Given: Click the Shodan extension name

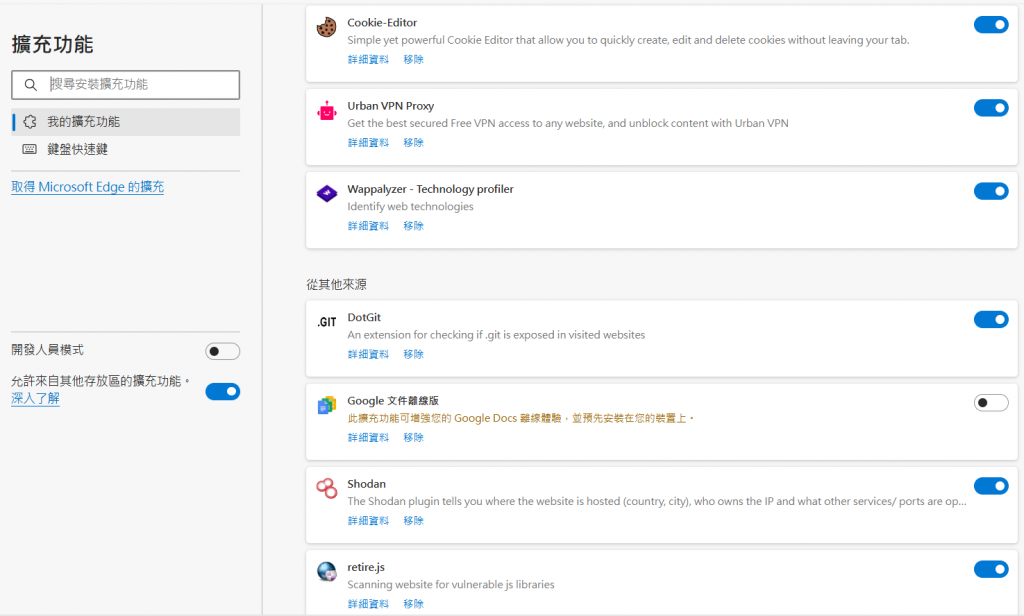Looking at the screenshot, I should pyautogui.click(x=366, y=484).
